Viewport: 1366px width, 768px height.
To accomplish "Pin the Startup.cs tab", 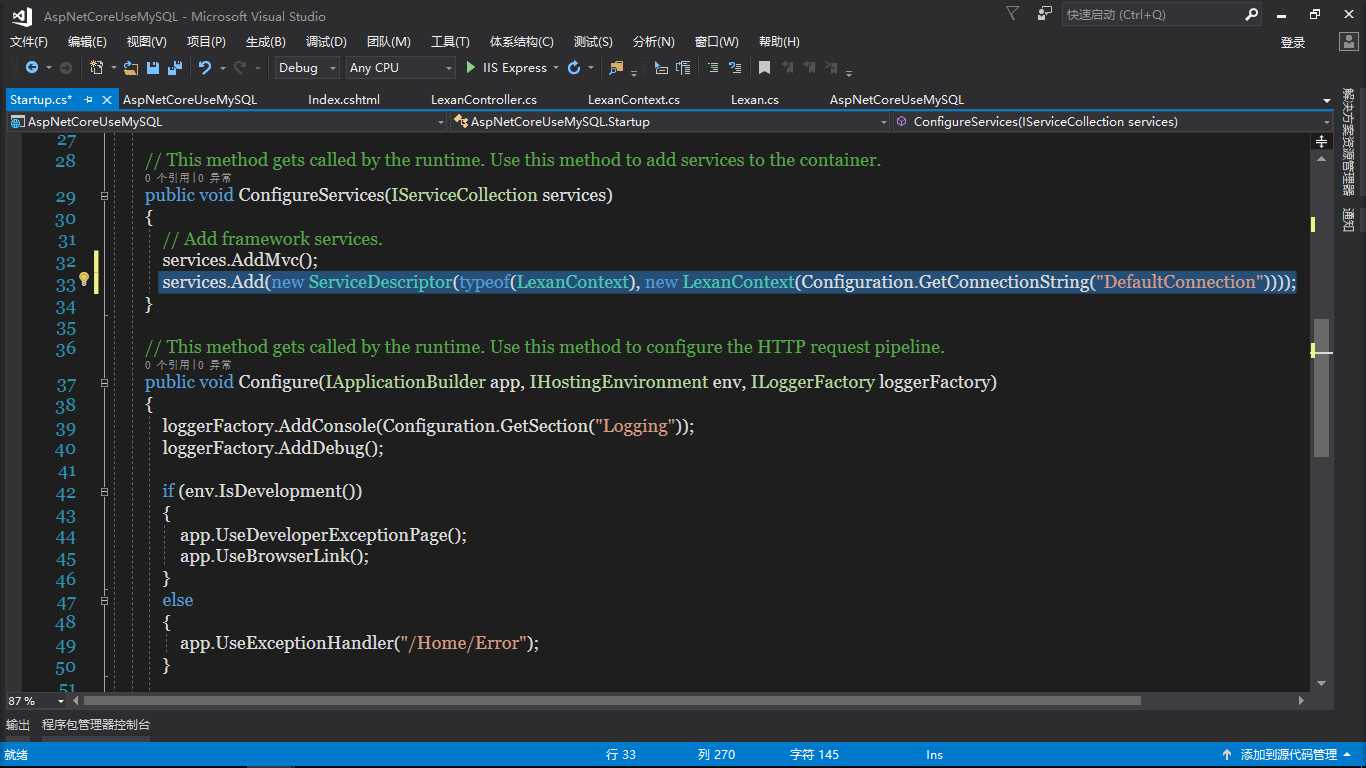I will 89,99.
